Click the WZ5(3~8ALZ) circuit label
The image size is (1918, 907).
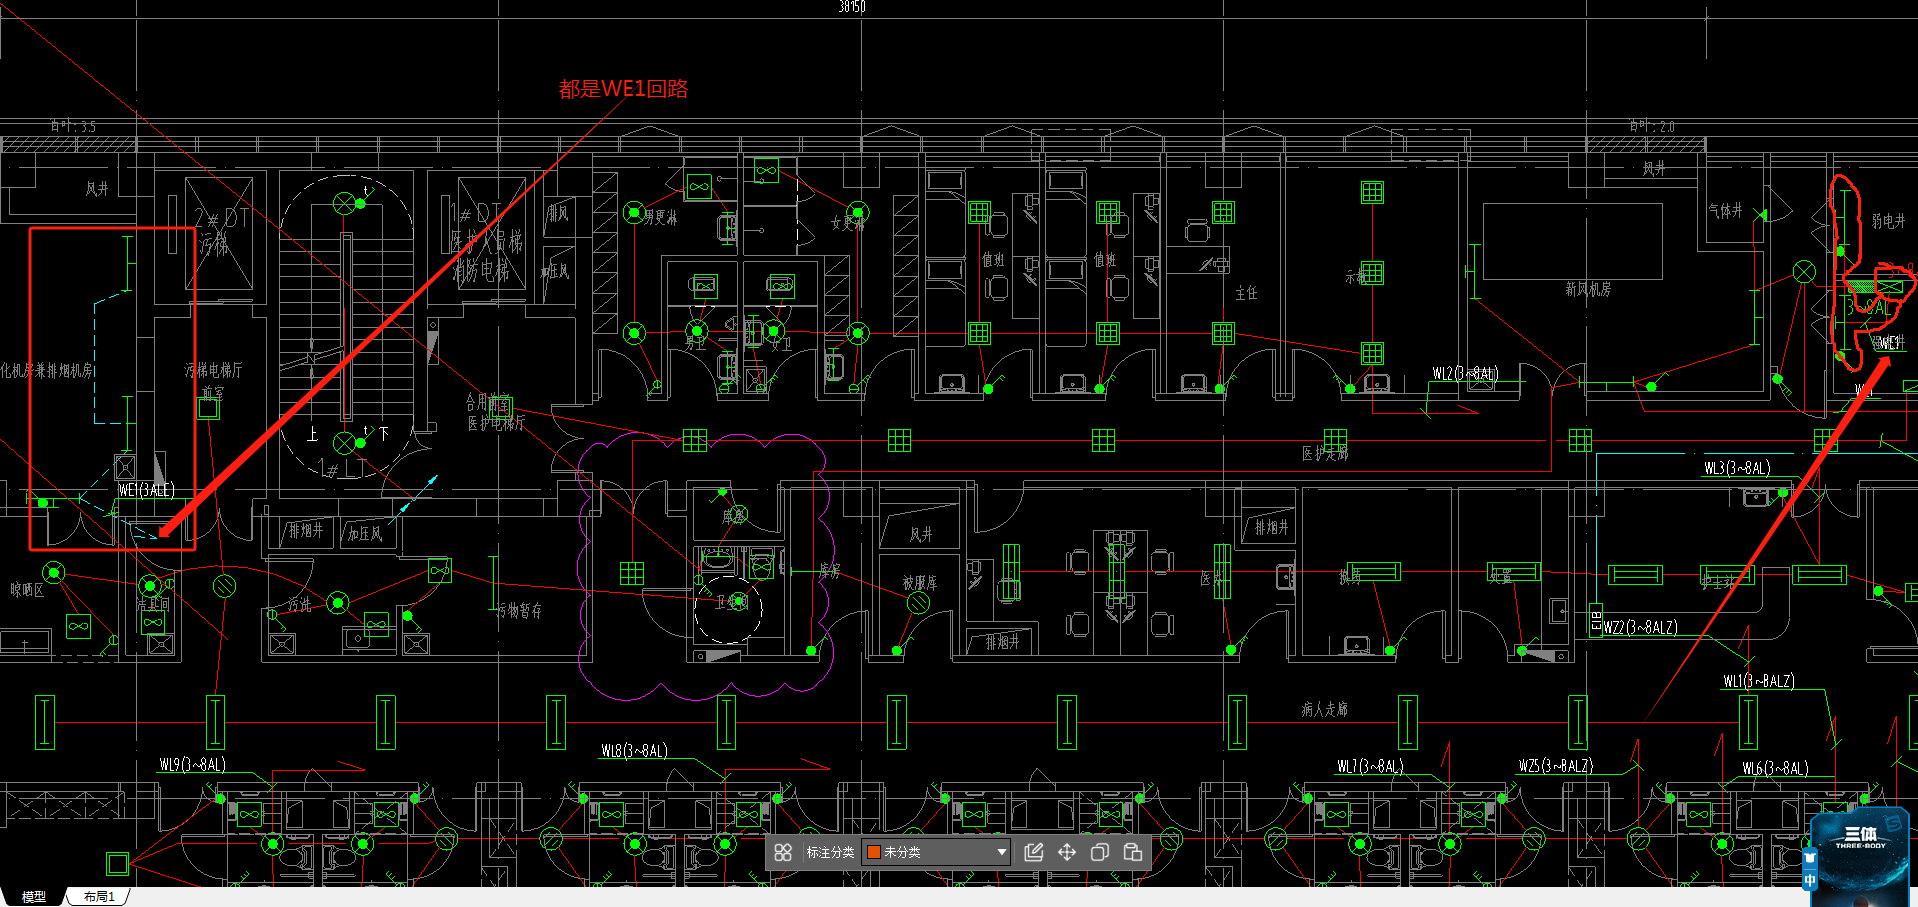tap(1555, 766)
